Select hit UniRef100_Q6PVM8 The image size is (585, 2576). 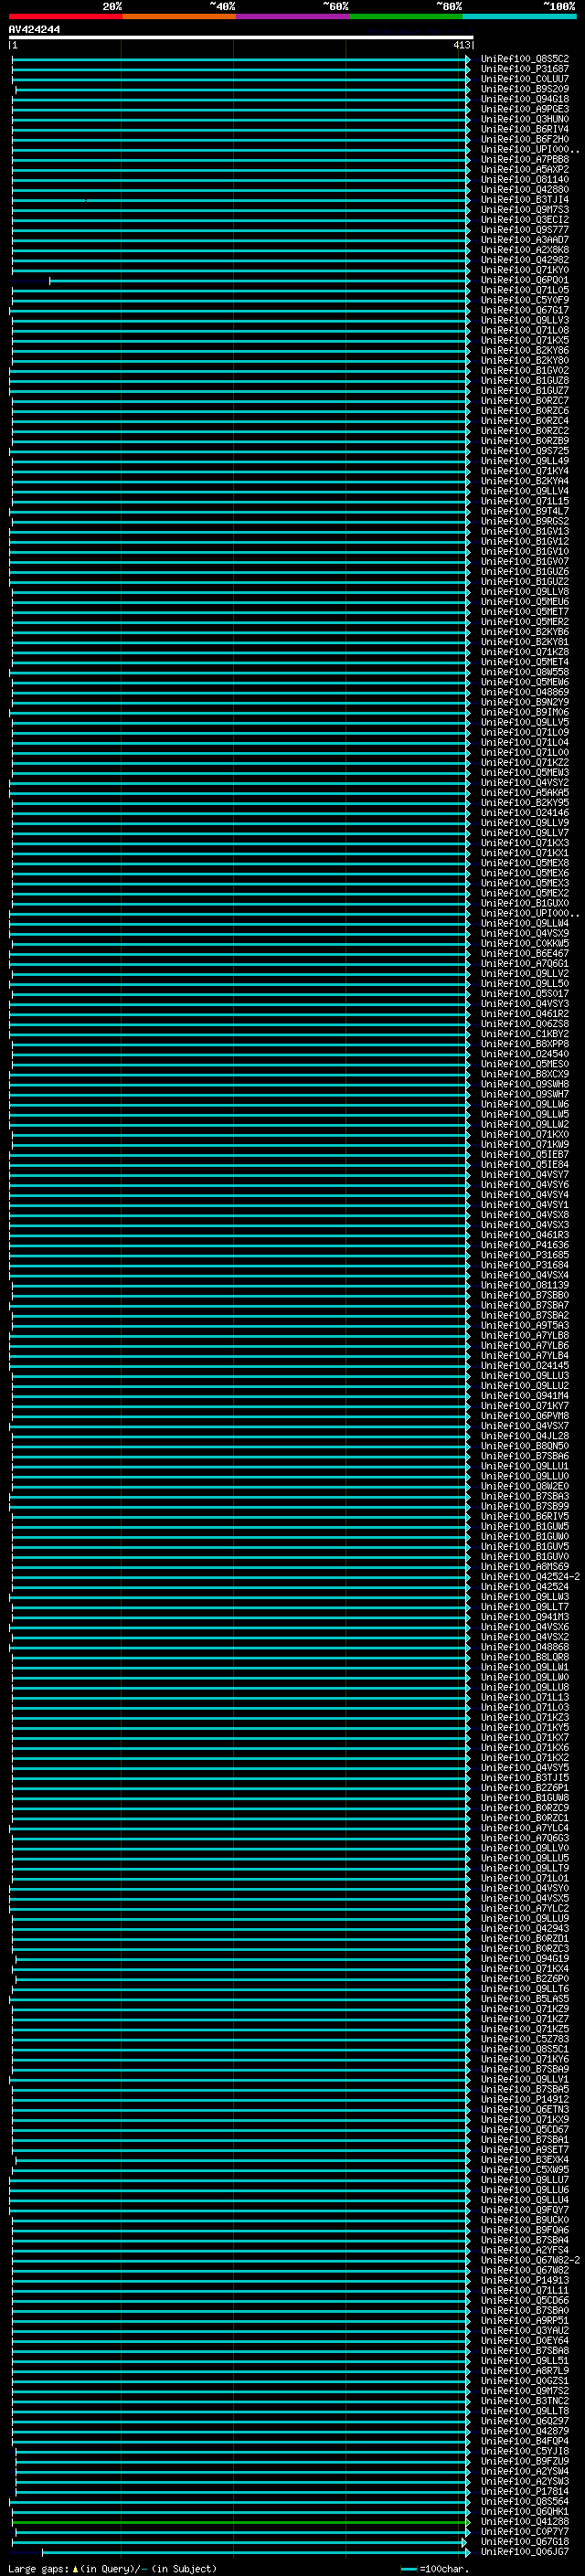525,1416
